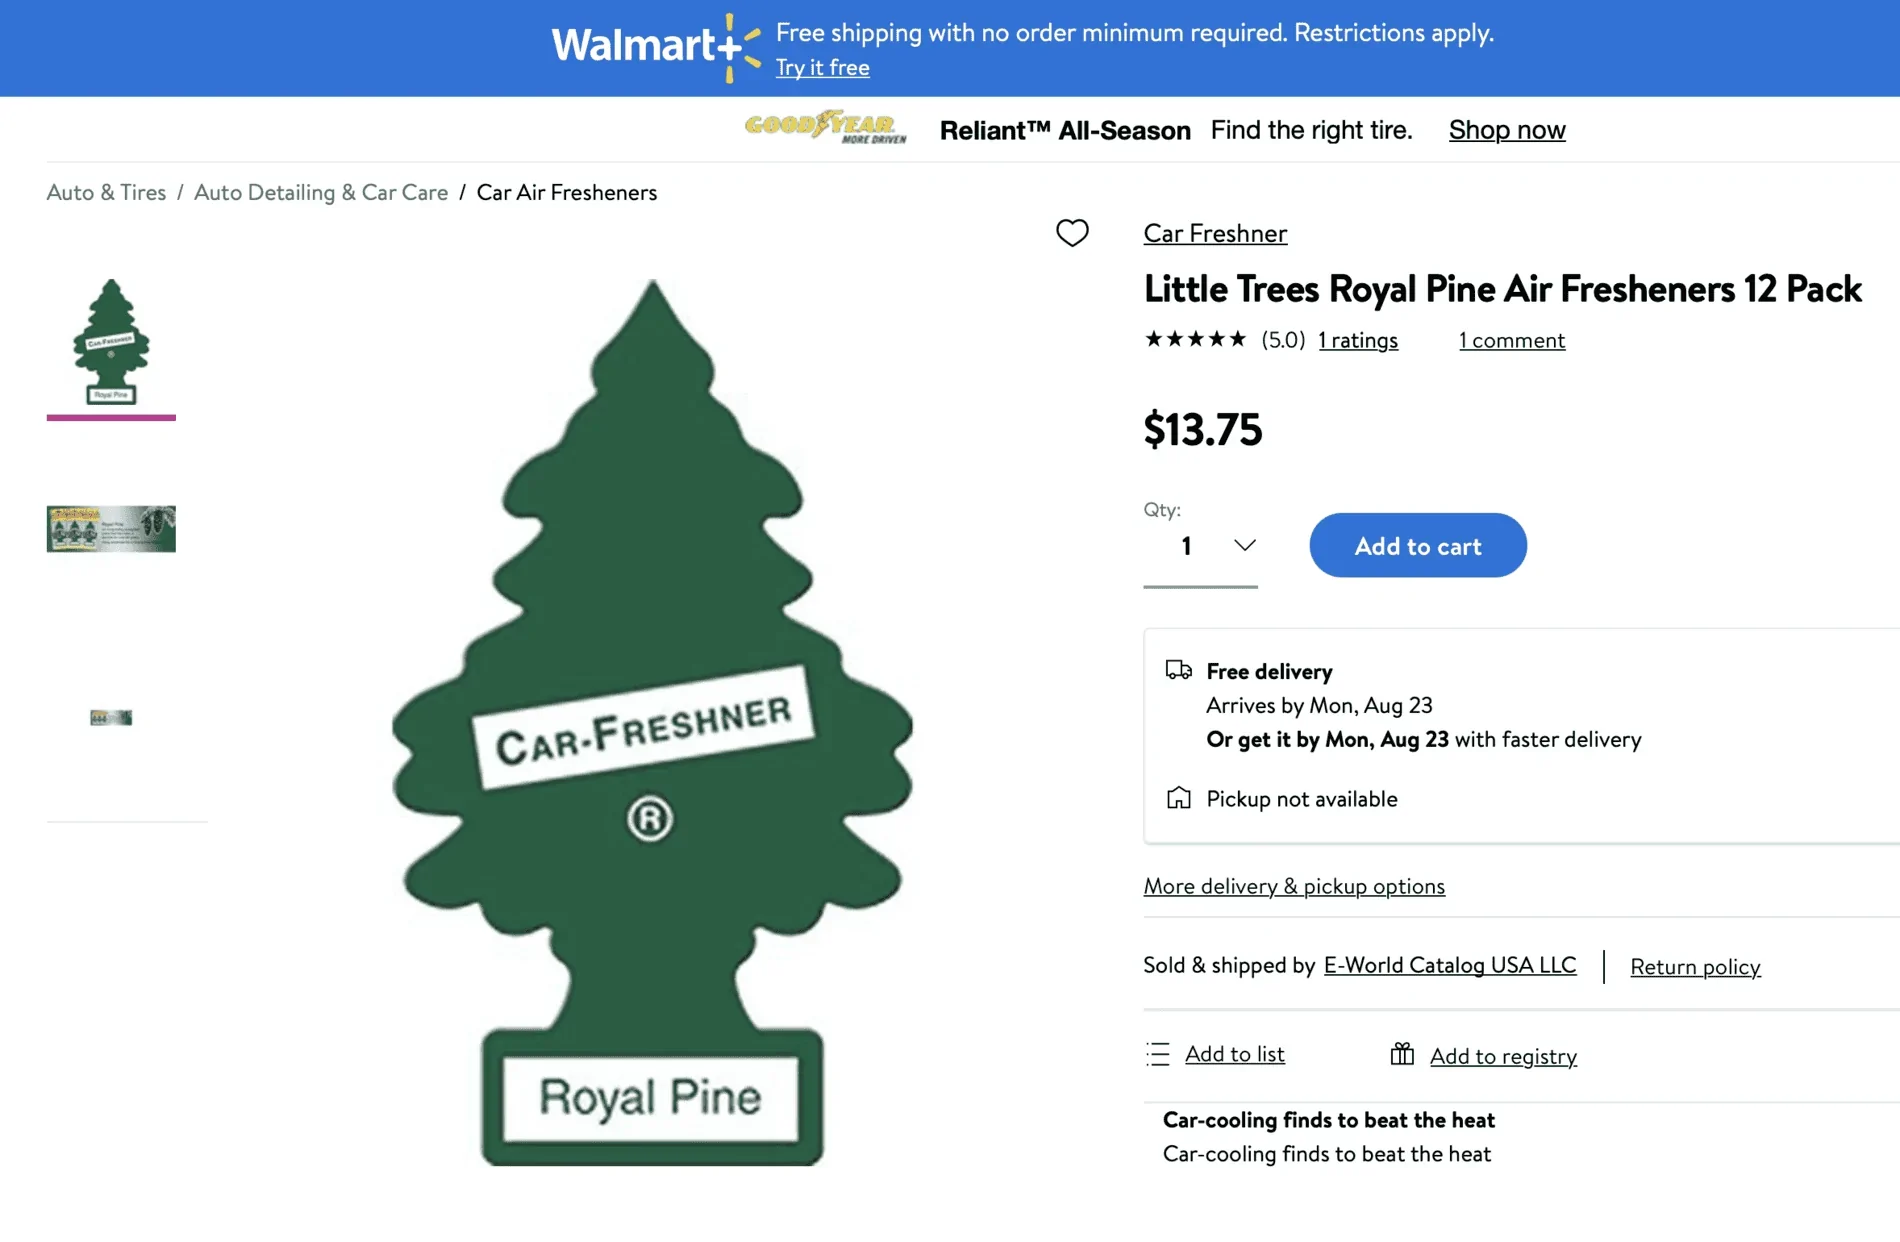Click the pickup store icon
This screenshot has height=1242, width=1900.
point(1178,798)
